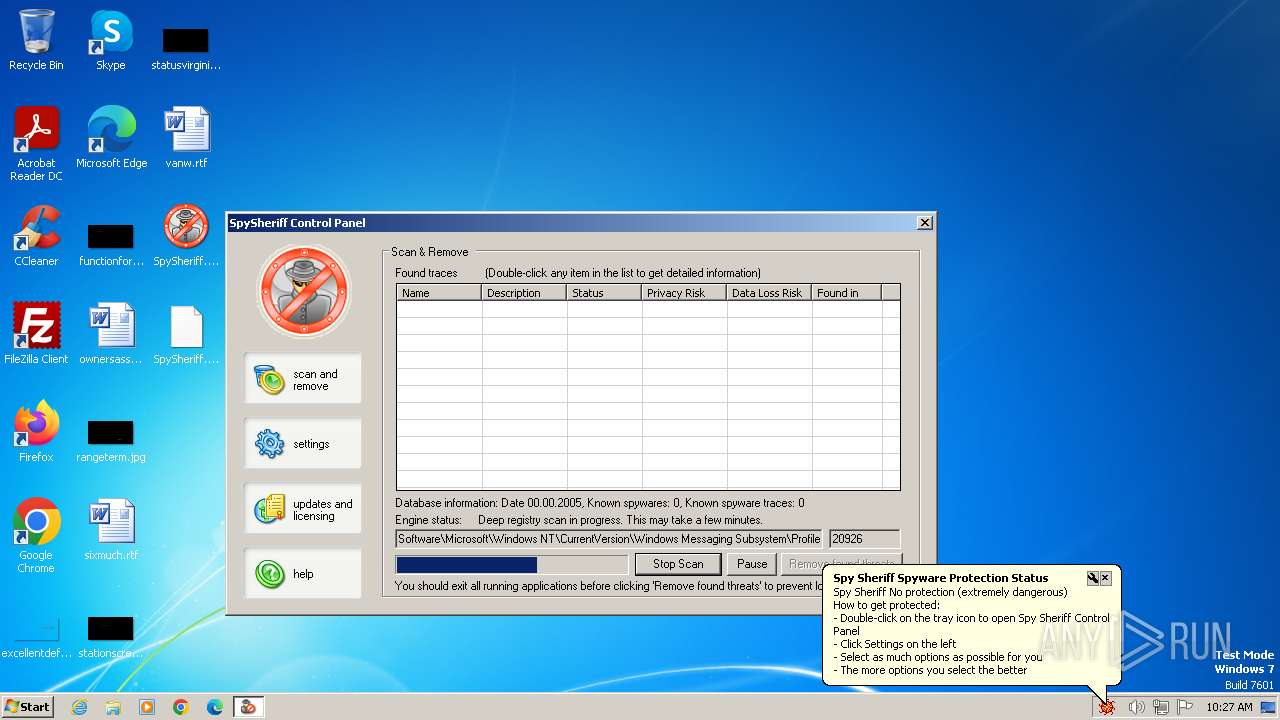
Task: Click the SpySheriff logo image
Action: coord(304,291)
